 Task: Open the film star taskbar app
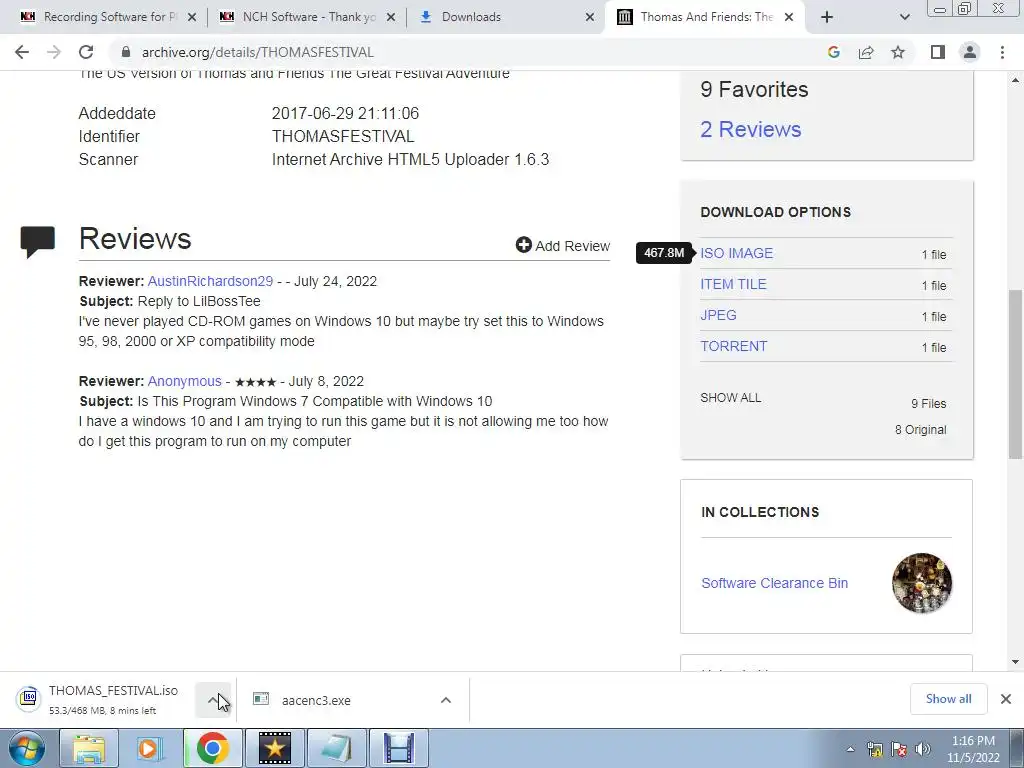click(x=275, y=748)
